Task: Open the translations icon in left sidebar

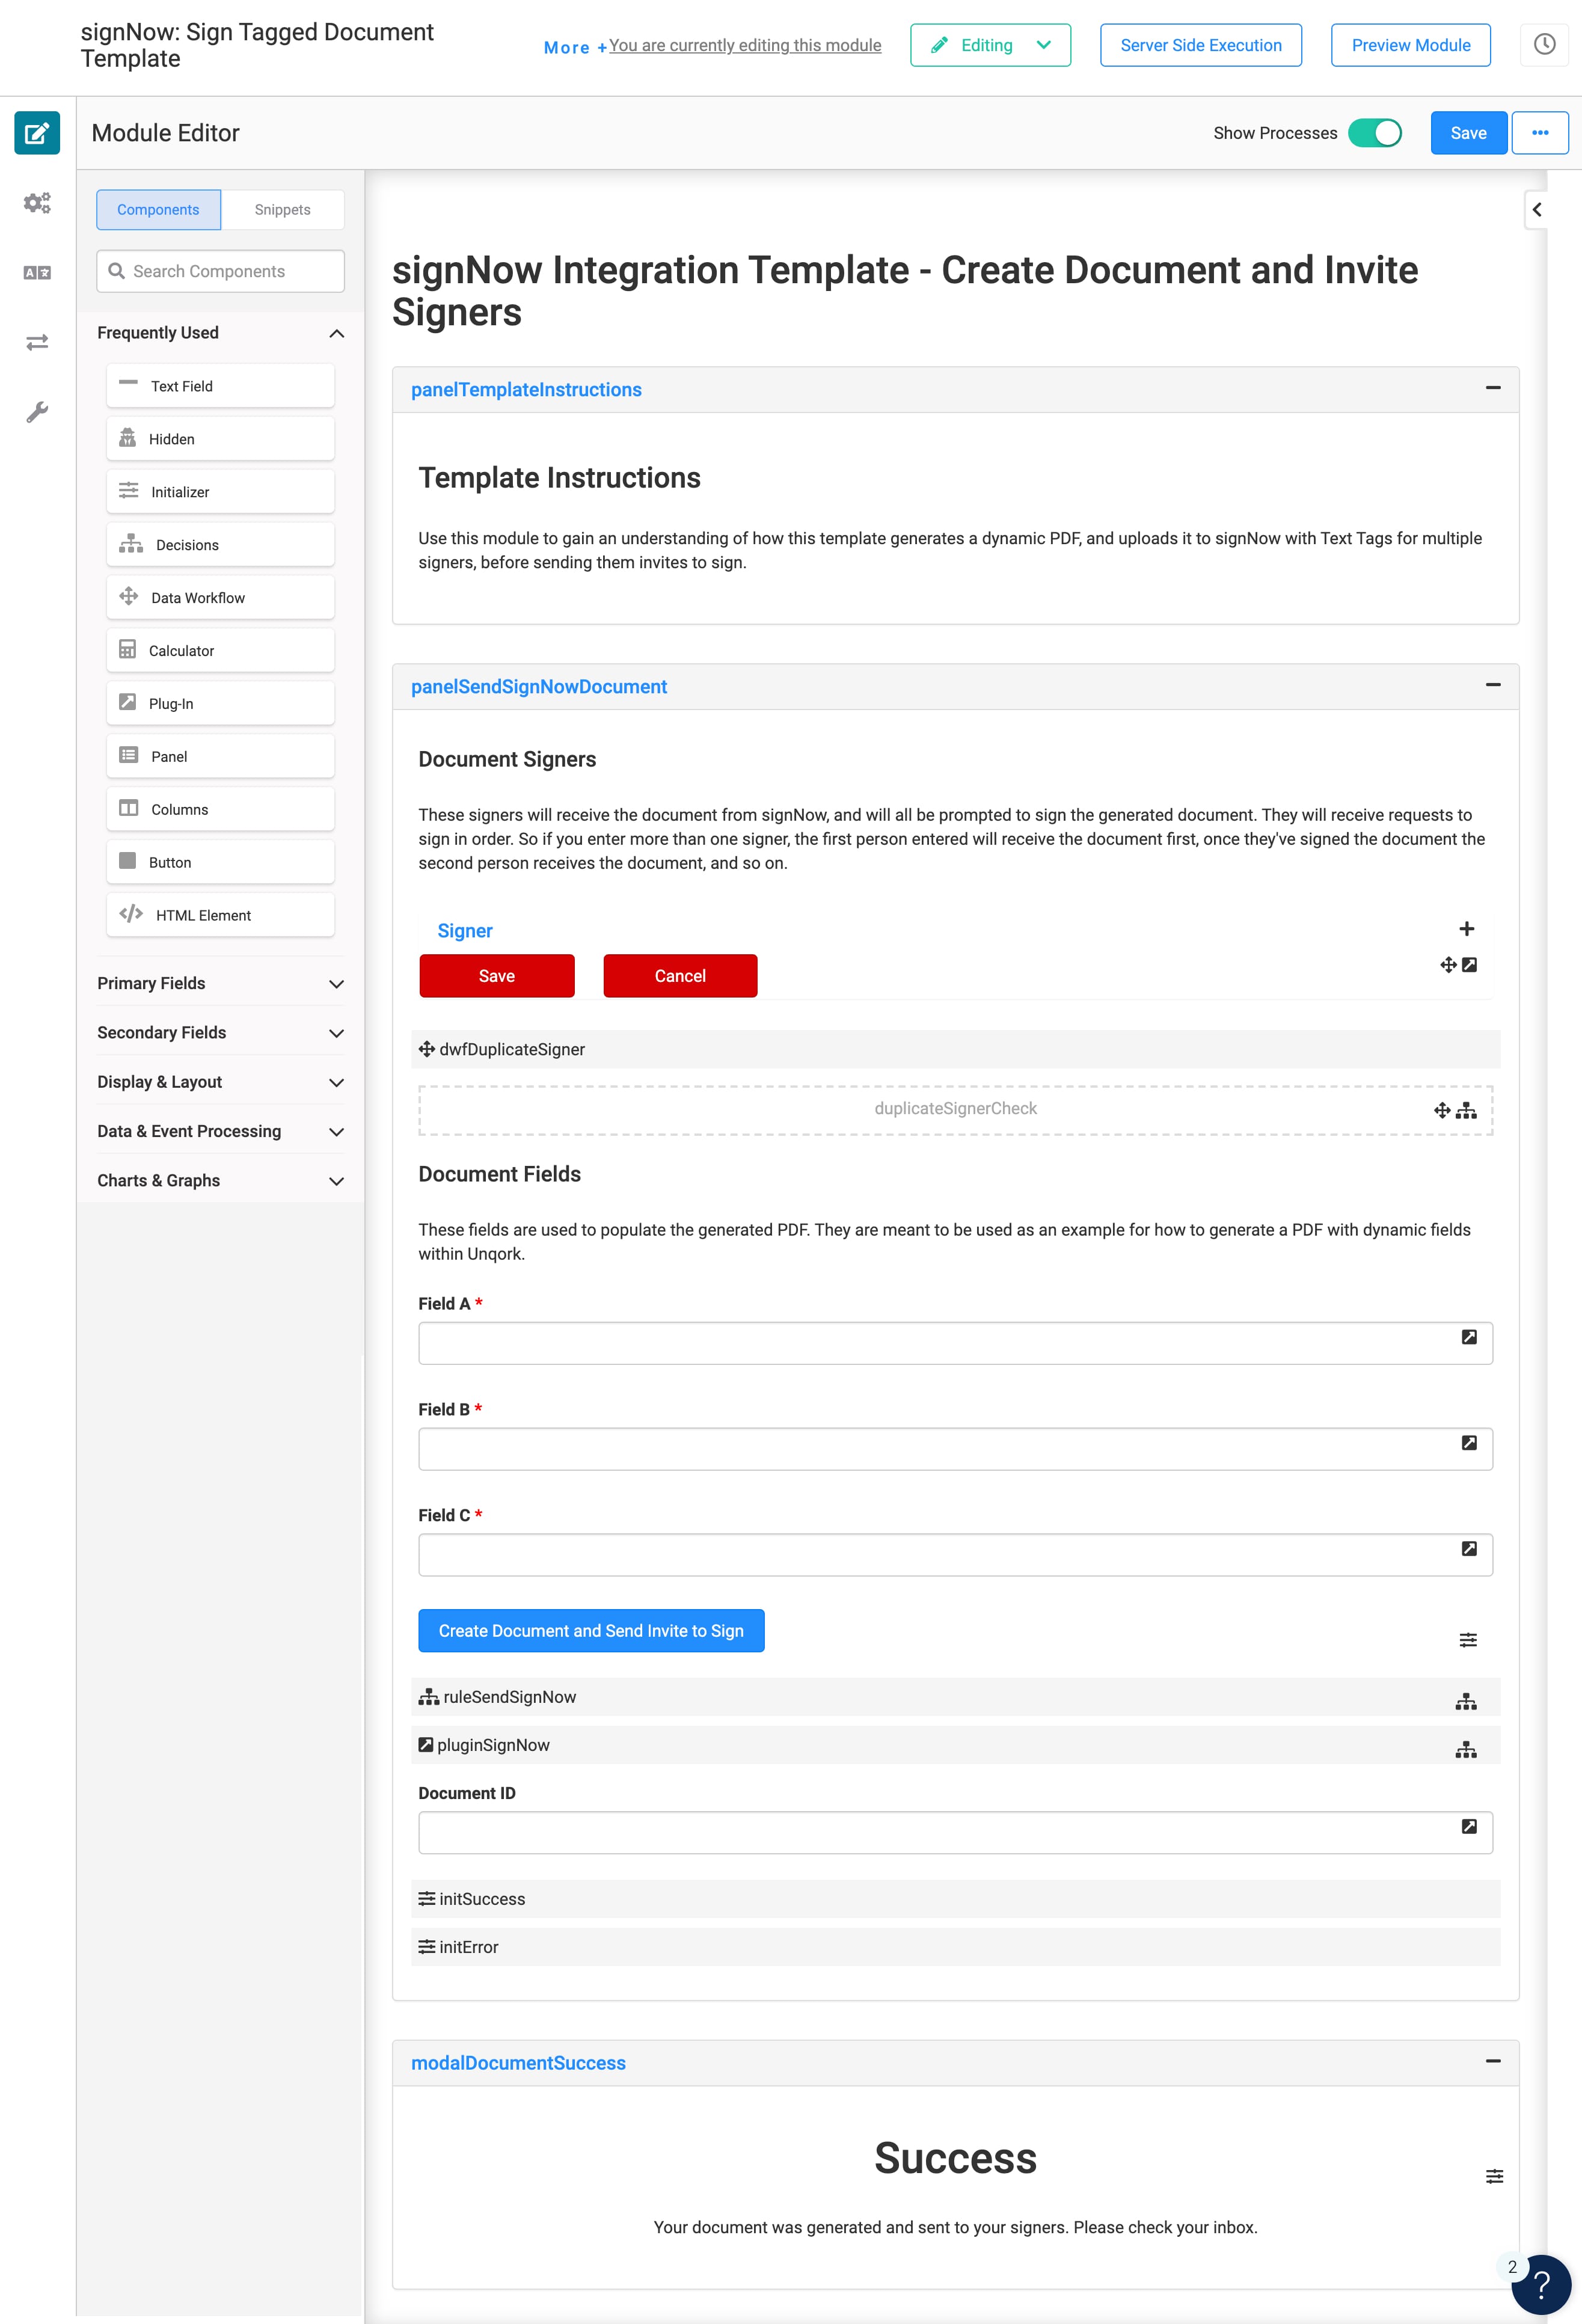Action: 37,272
